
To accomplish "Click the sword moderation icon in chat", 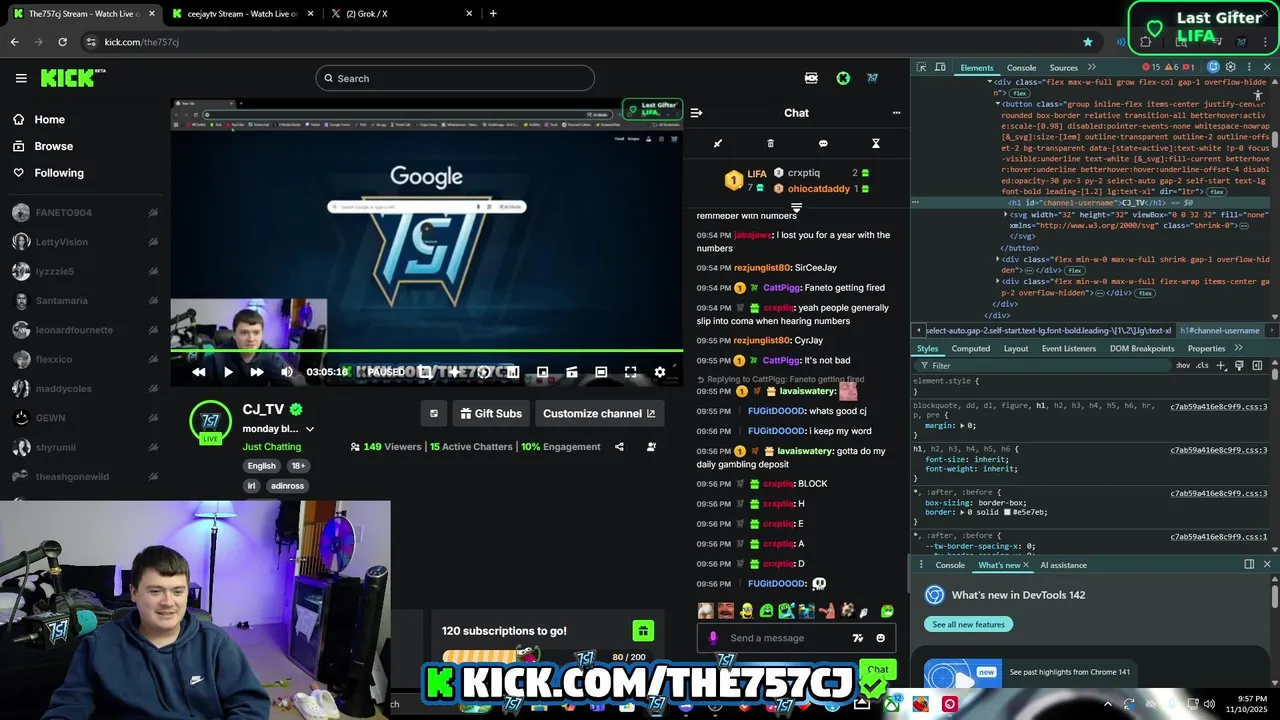I will tap(717, 143).
